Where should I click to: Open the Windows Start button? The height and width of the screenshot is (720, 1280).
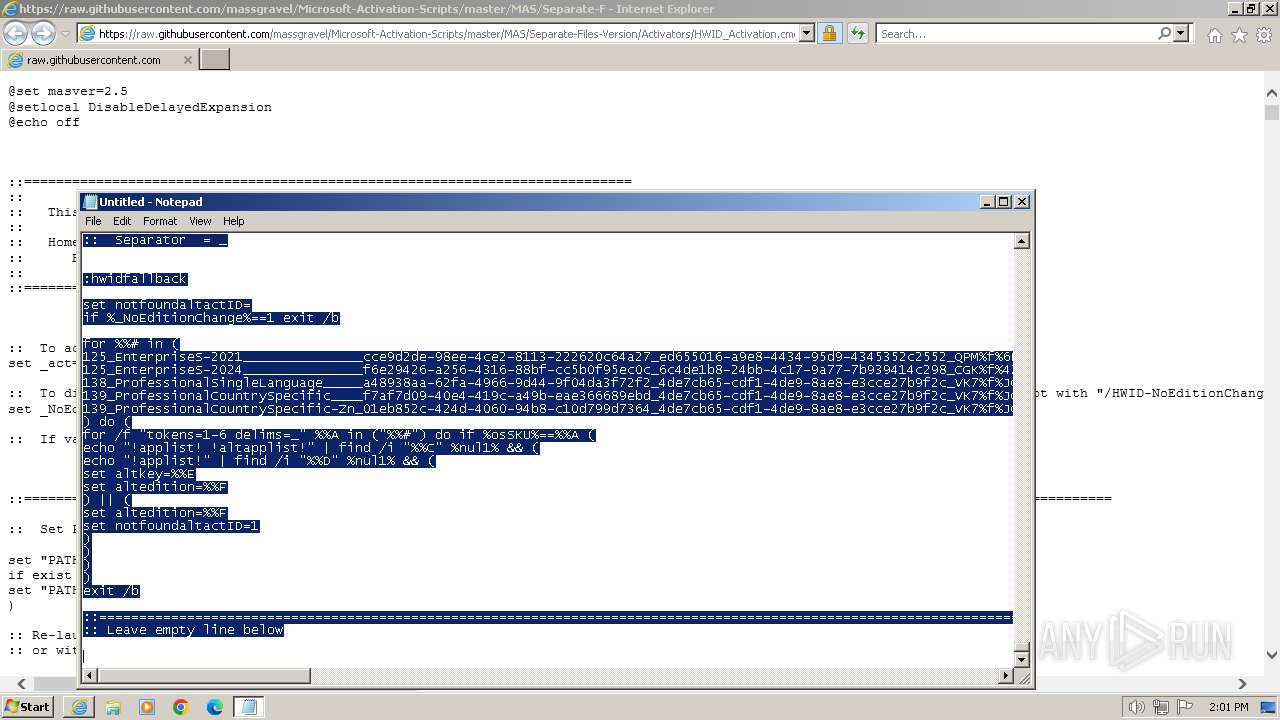pyautogui.click(x=27, y=706)
